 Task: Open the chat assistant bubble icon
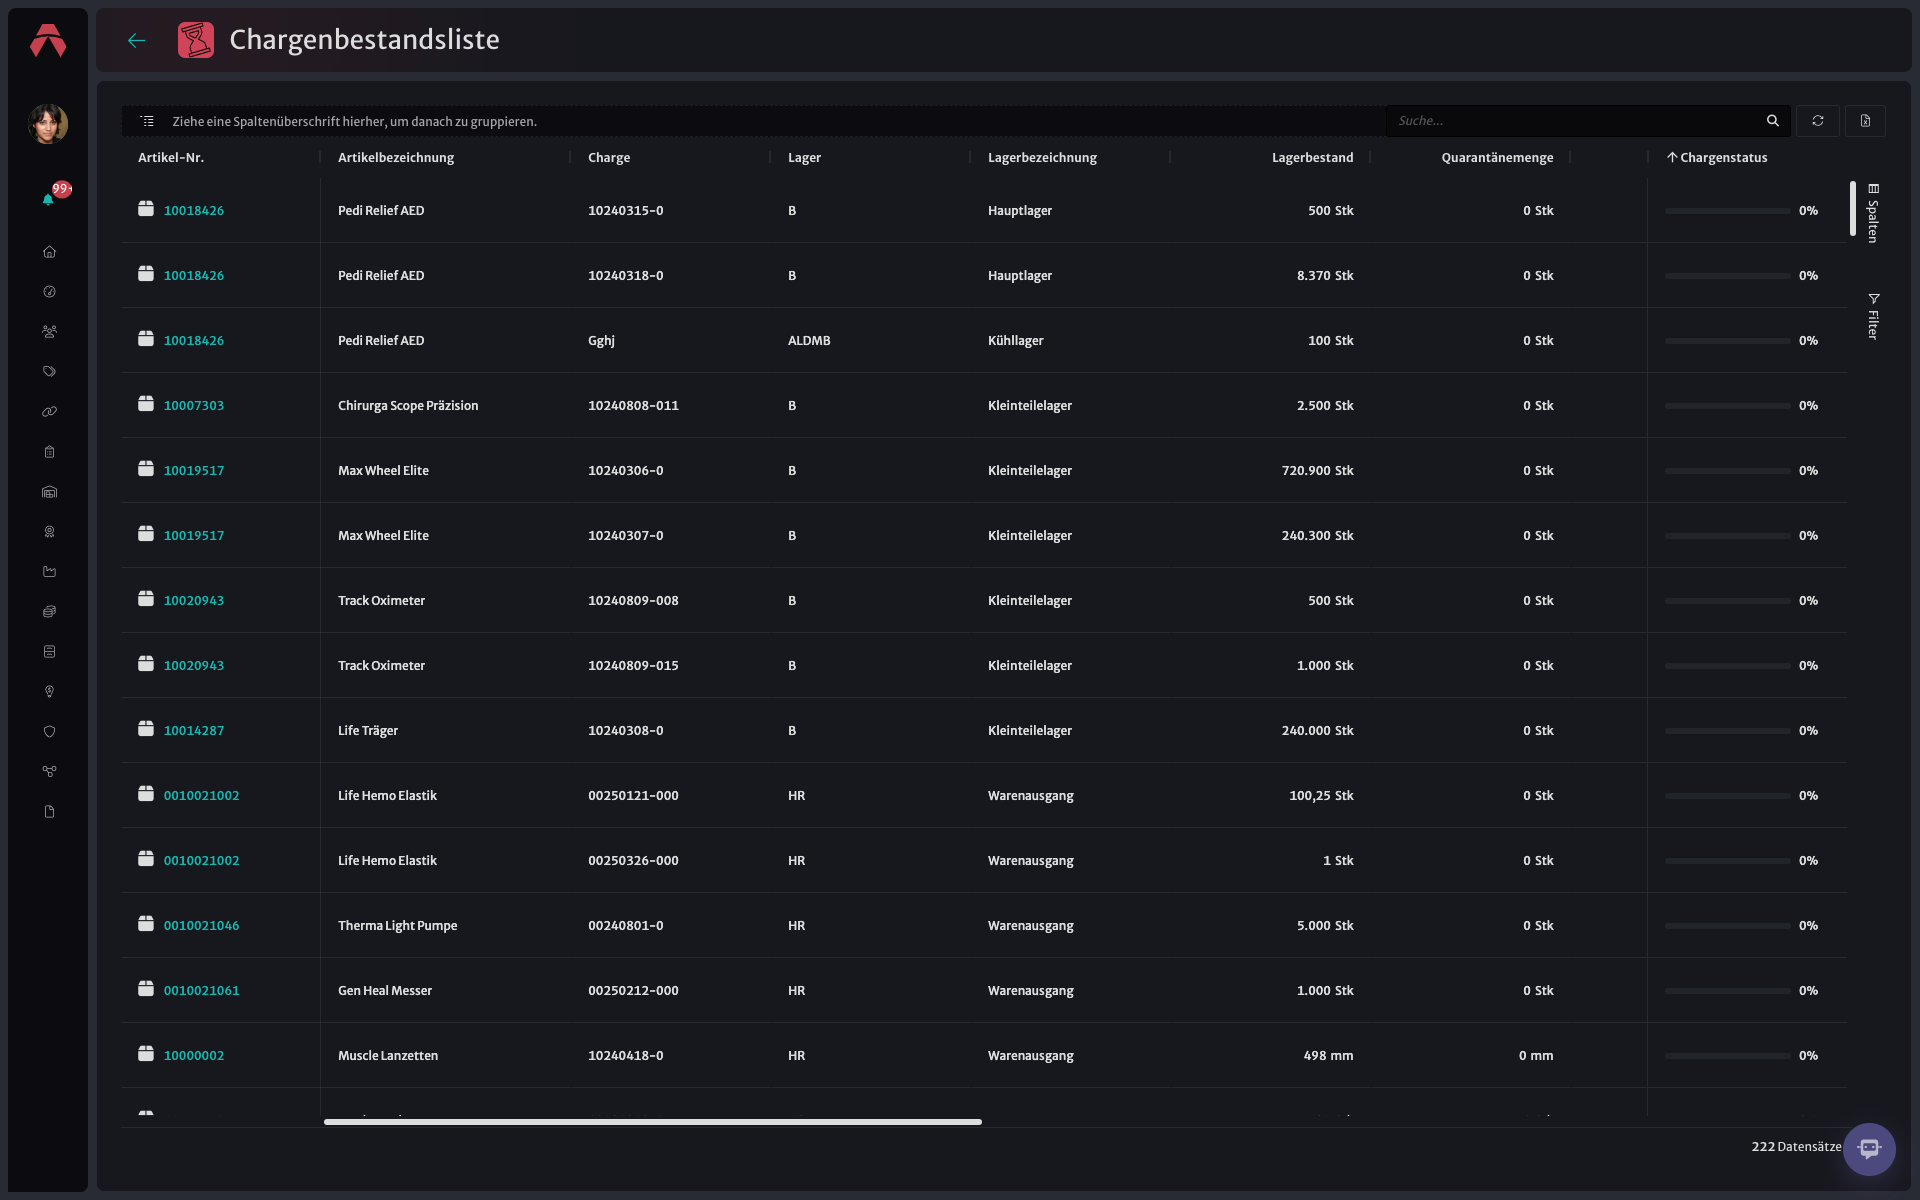(x=1869, y=1149)
